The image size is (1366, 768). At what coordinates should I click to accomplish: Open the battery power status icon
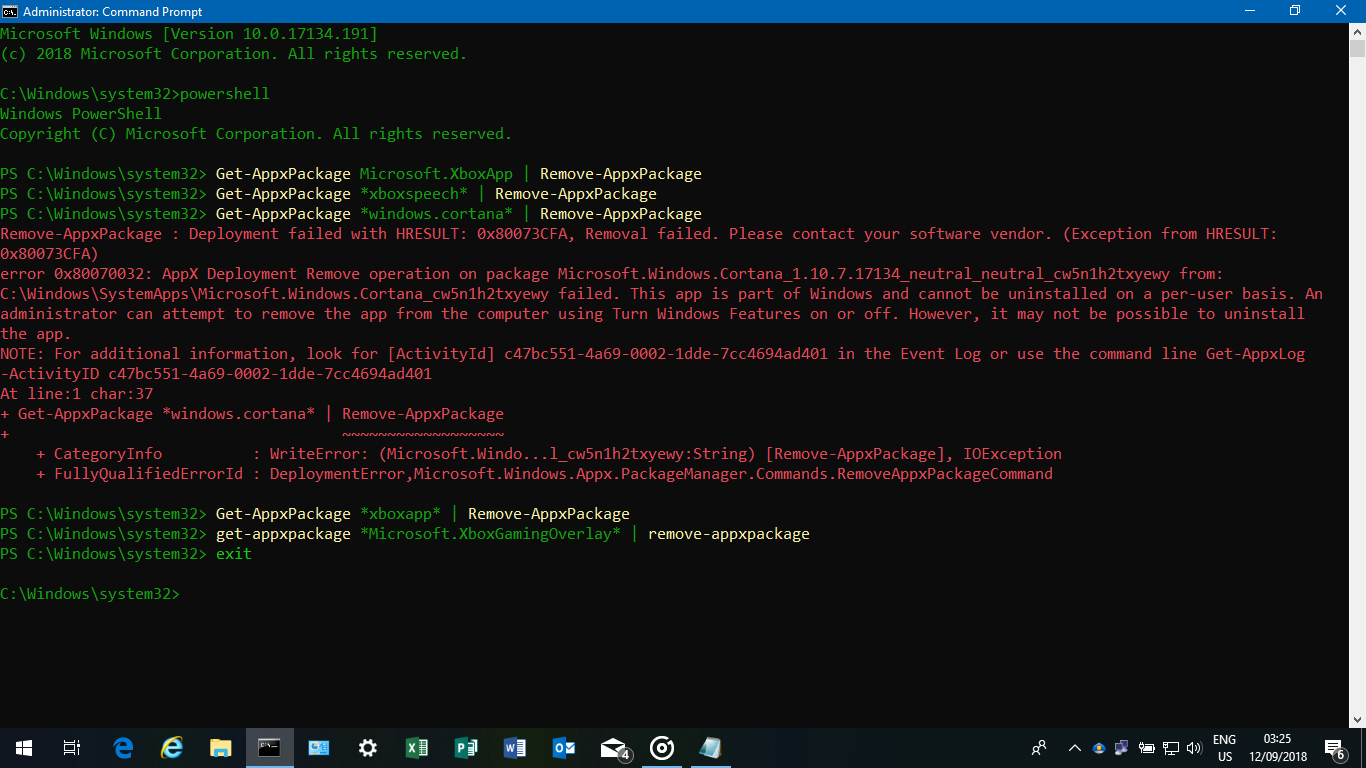[x=1146, y=748]
